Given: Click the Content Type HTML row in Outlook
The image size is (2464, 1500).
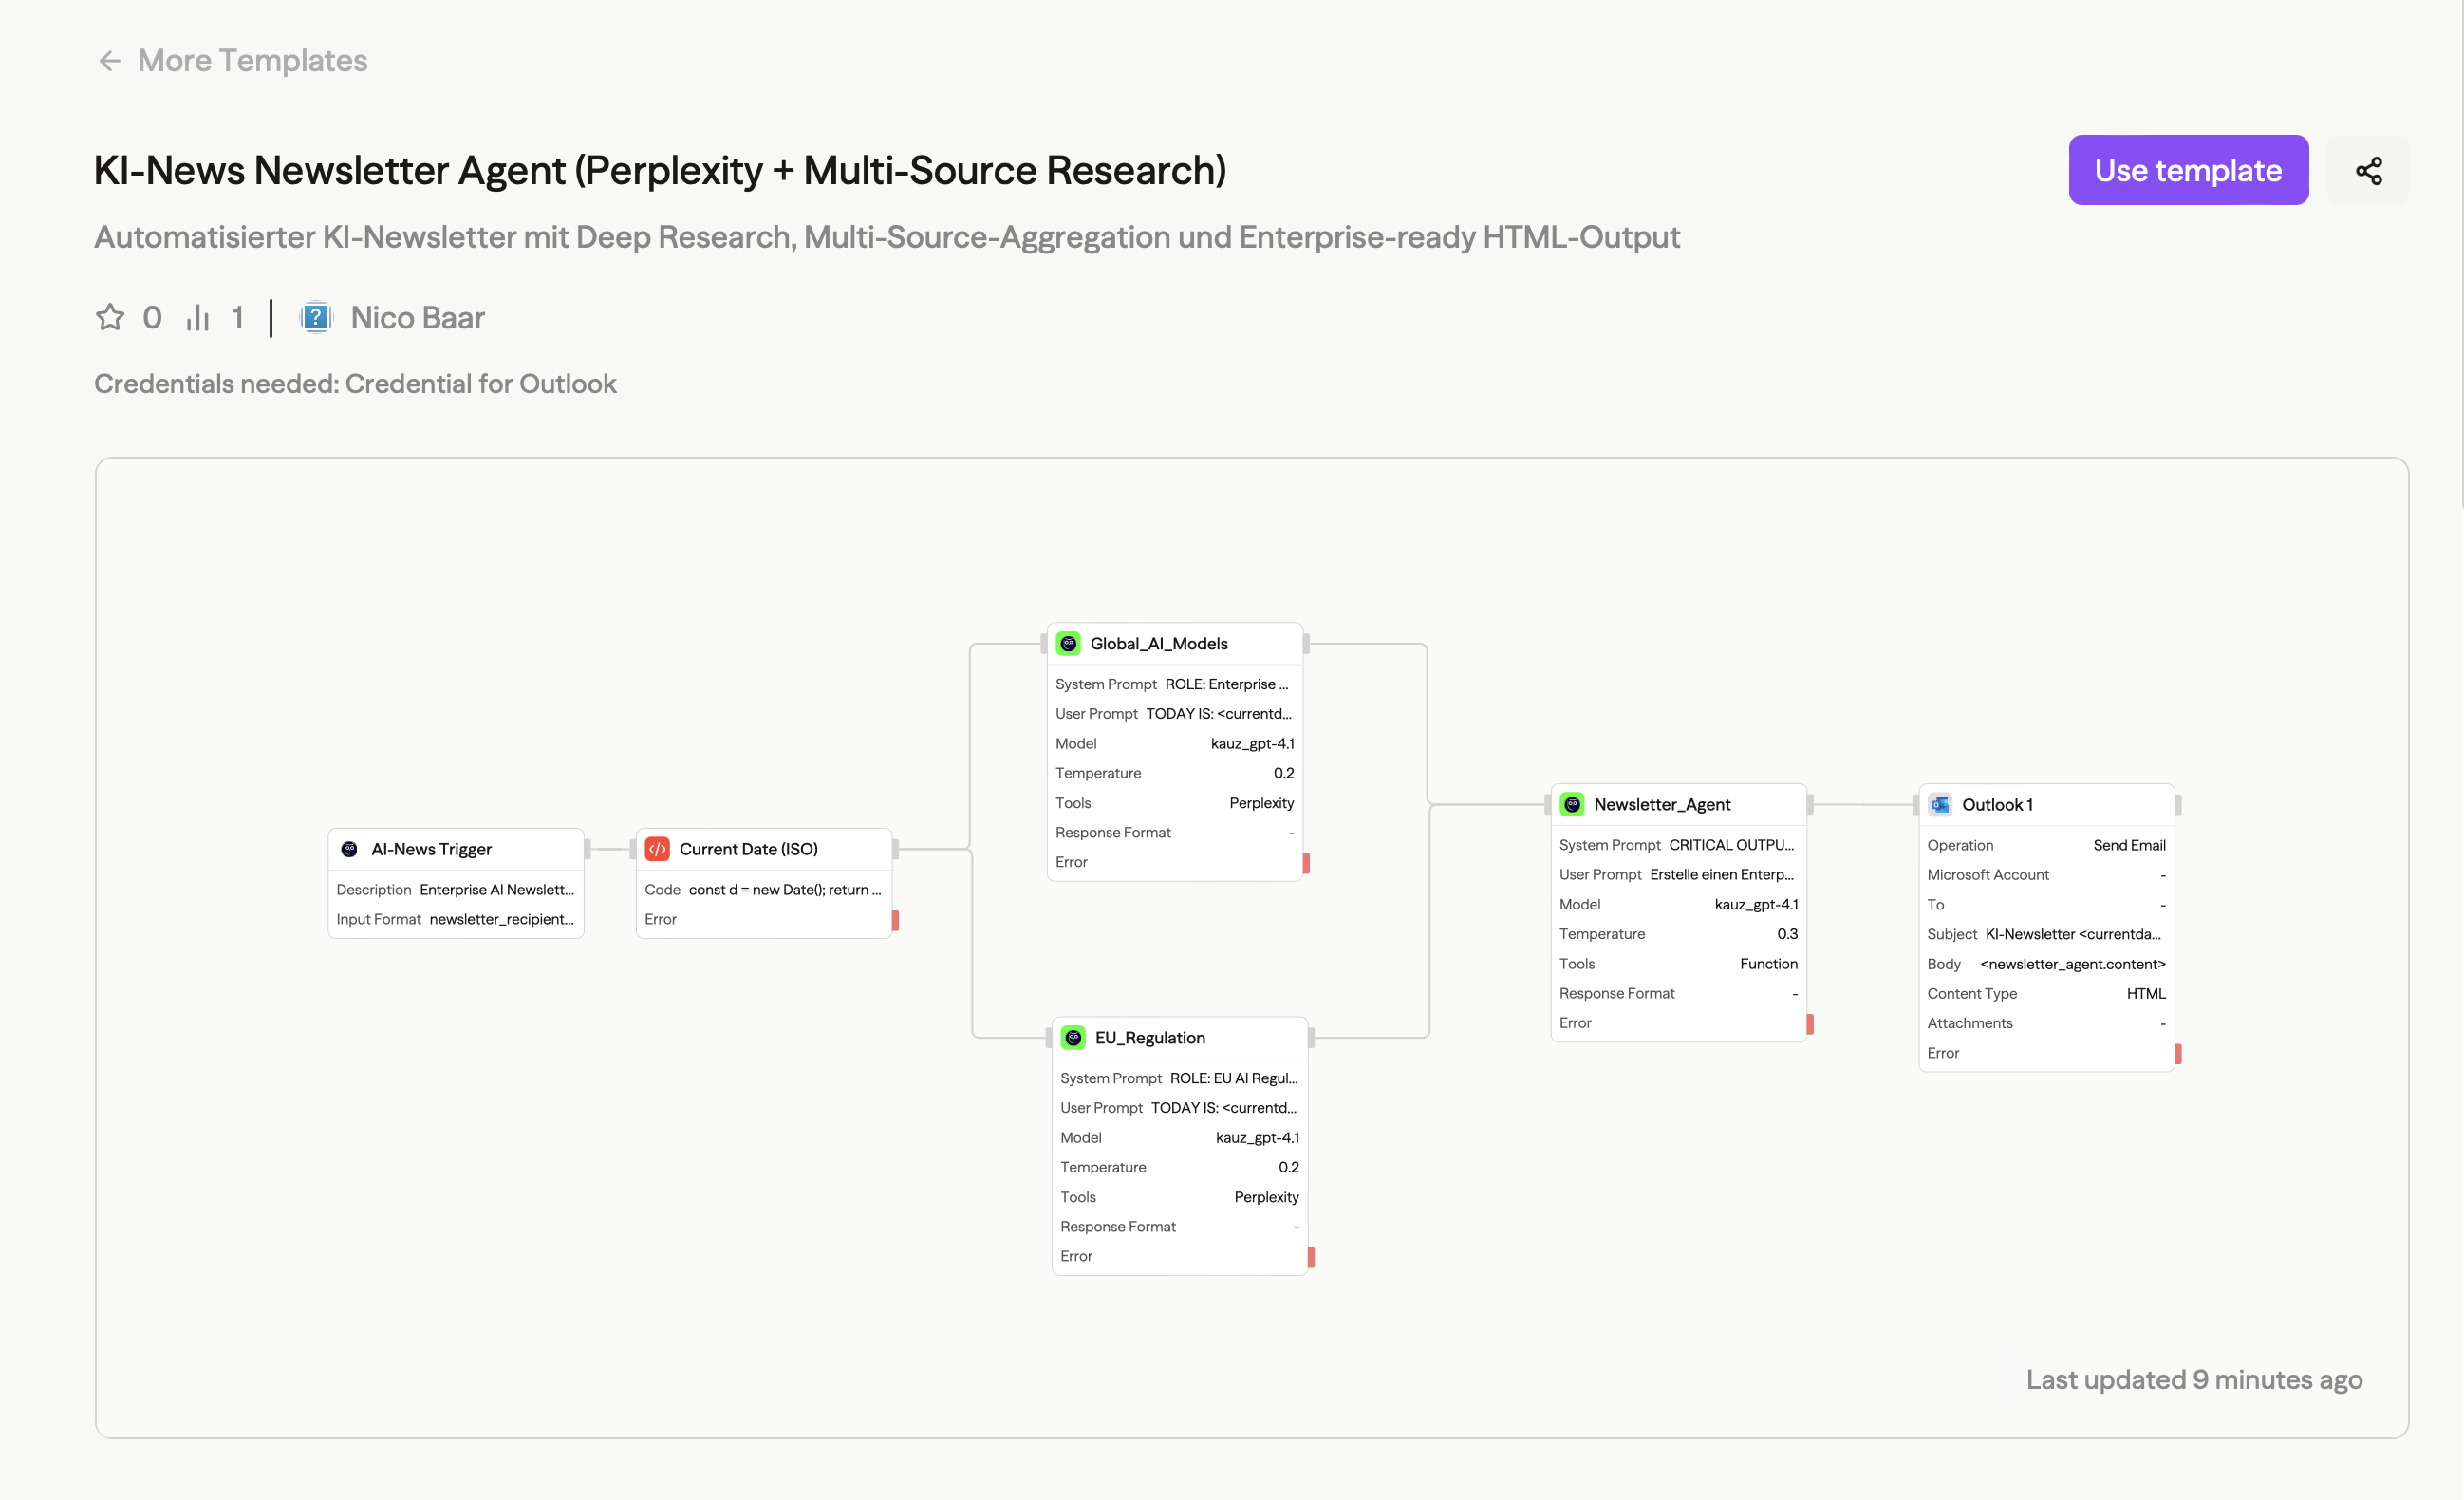Looking at the screenshot, I should point(2045,994).
